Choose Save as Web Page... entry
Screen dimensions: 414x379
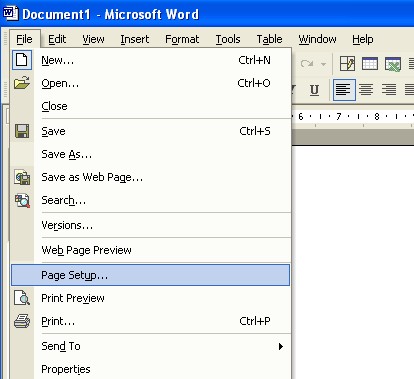pyautogui.click(x=150, y=177)
